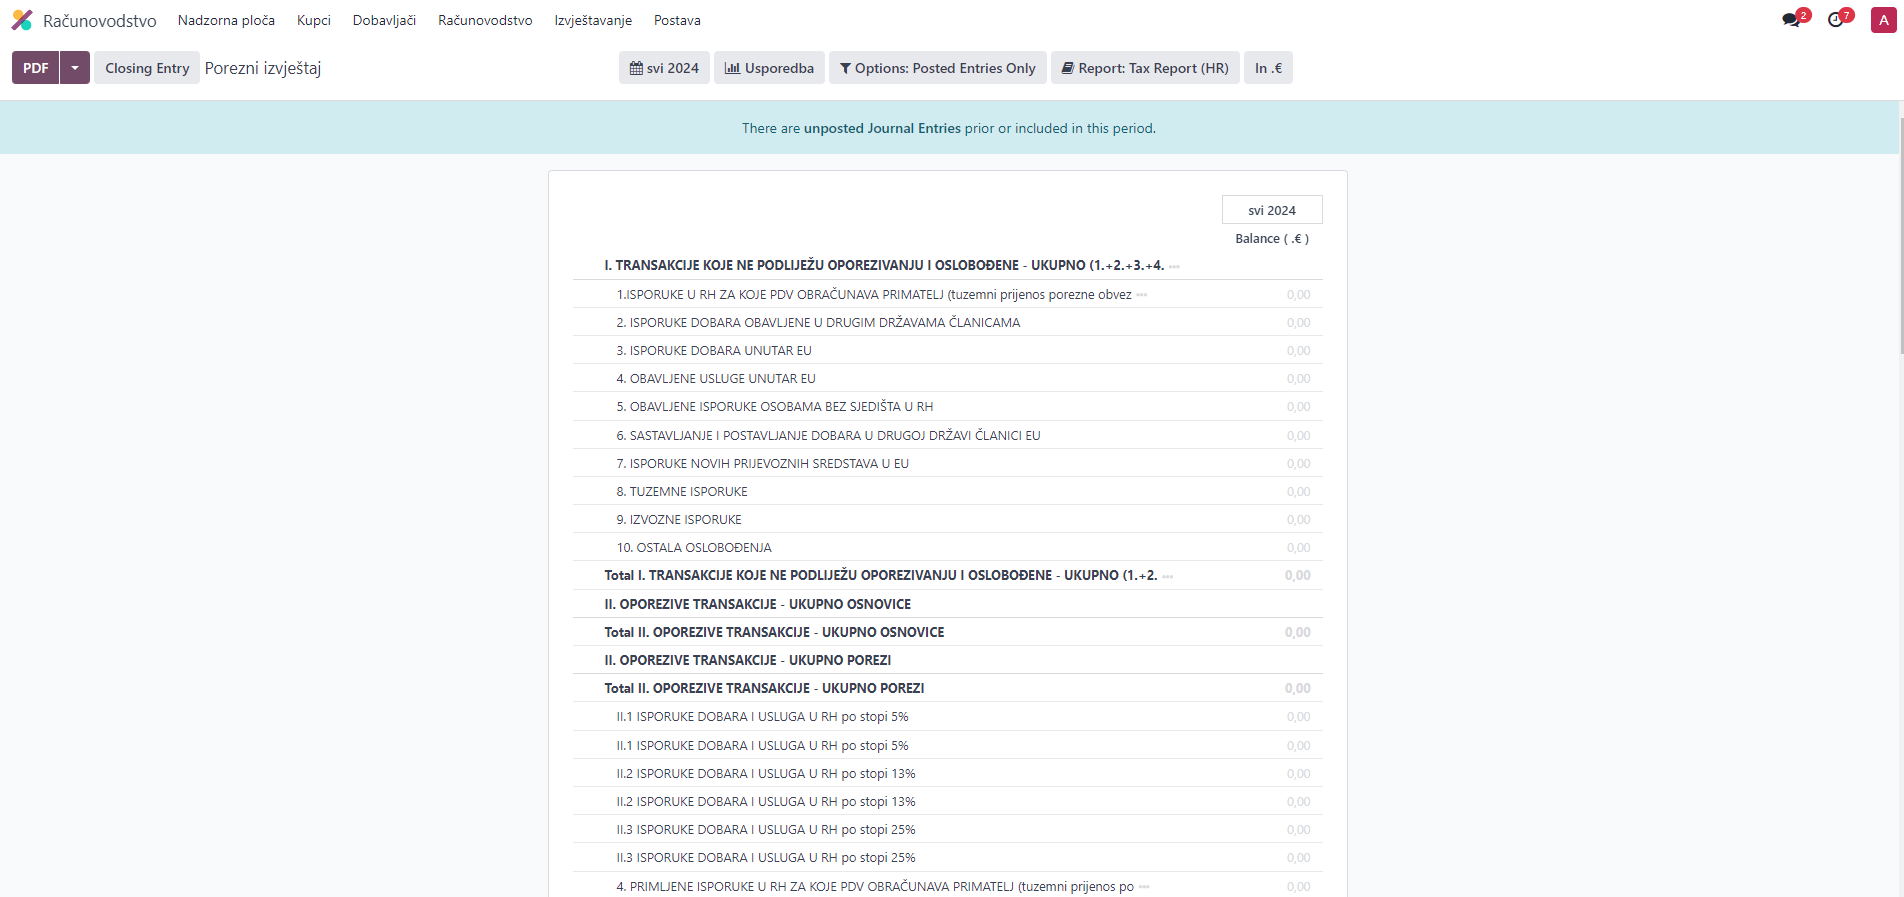
Task: Open Report: Tax Report (HR) selector
Action: 1145,68
